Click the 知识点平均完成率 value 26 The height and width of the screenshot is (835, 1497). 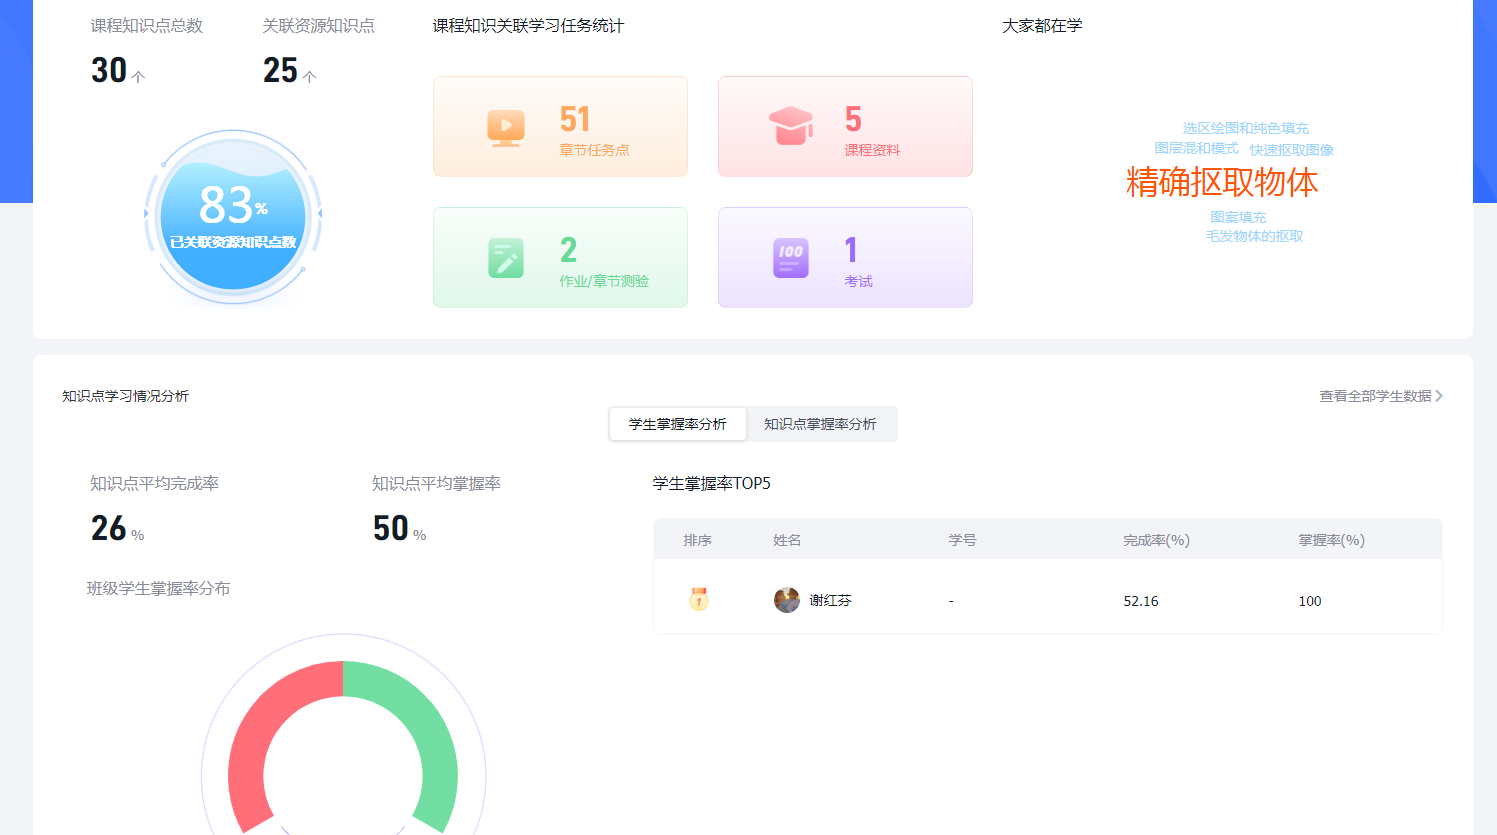pyautogui.click(x=109, y=528)
